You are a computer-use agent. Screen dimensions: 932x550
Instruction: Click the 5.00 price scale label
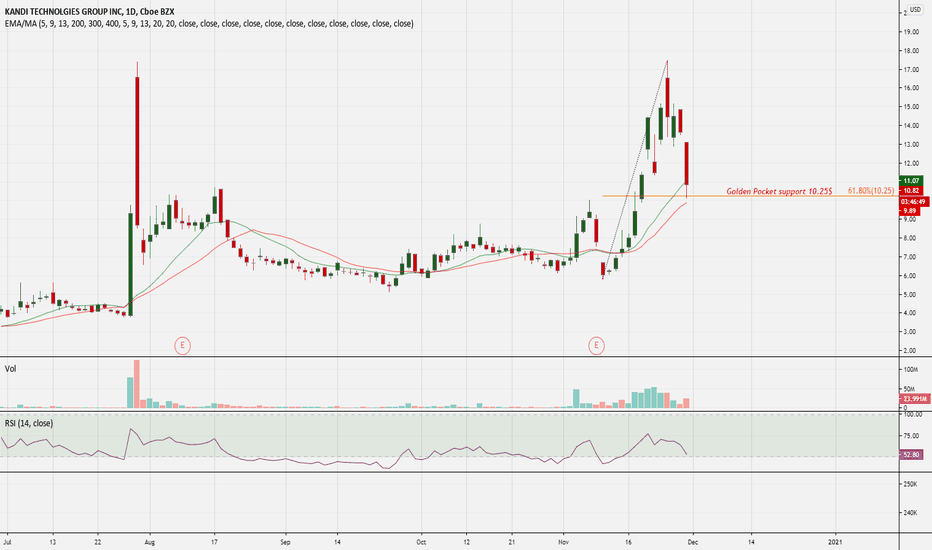pos(911,295)
